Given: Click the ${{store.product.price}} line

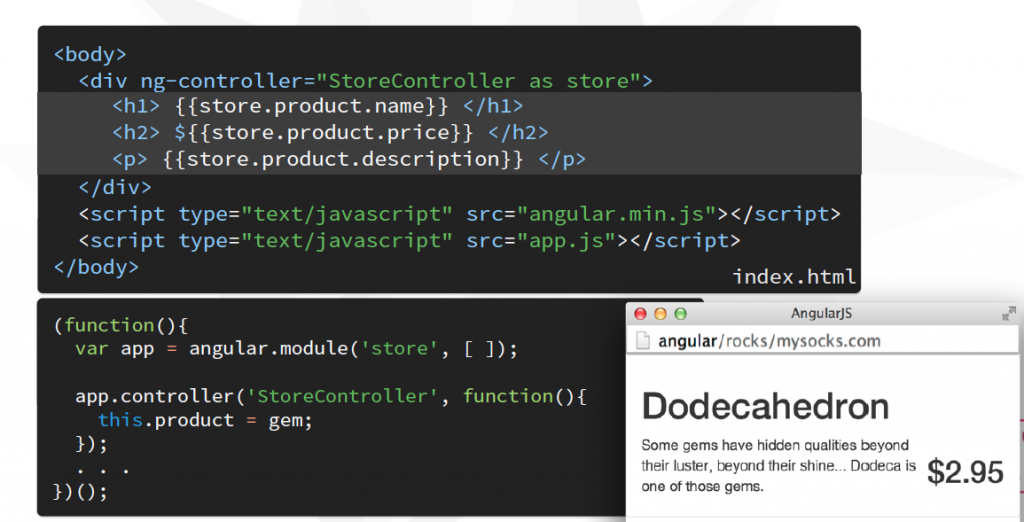Looking at the screenshot, I should 330,133.
